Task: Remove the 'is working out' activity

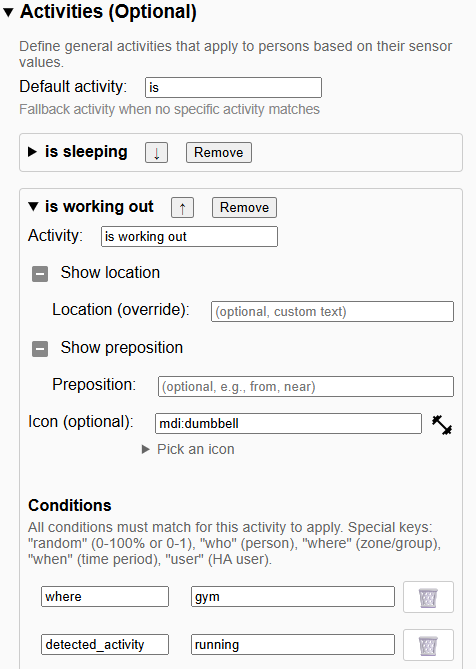Action: [x=244, y=207]
